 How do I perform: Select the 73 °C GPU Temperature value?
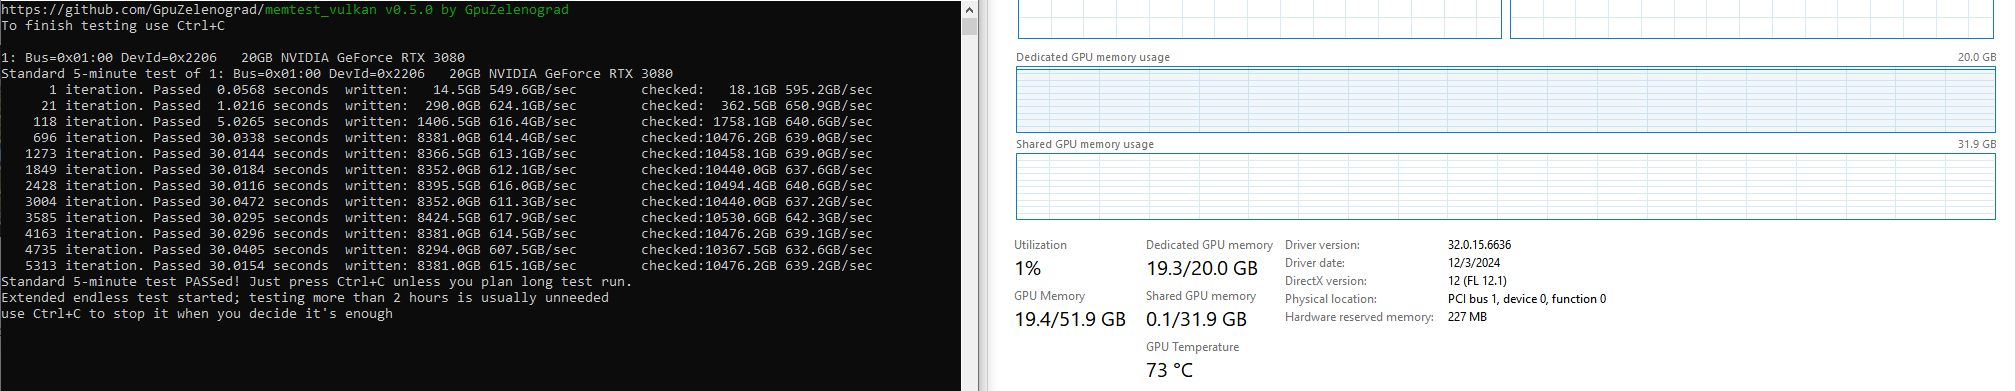1169,370
